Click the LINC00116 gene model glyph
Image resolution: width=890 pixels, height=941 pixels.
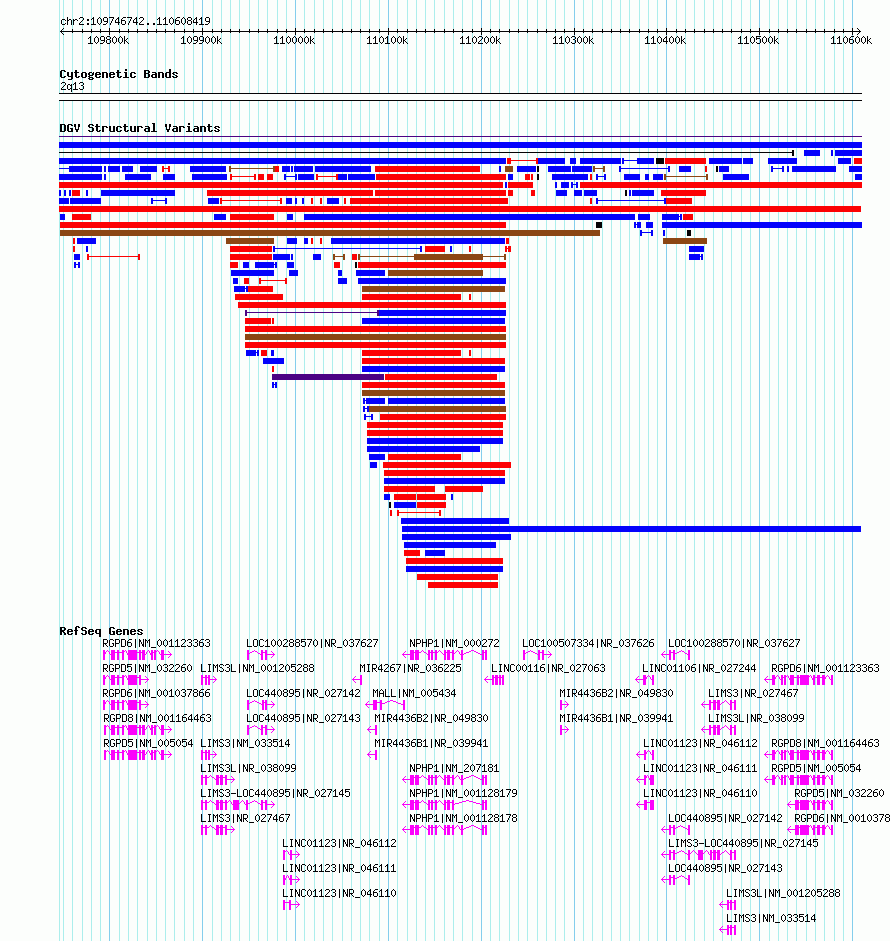pyautogui.click(x=495, y=680)
